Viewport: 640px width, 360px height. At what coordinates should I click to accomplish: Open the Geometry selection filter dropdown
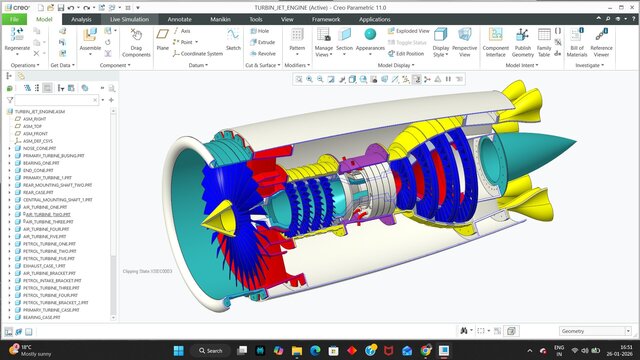(x=628, y=331)
